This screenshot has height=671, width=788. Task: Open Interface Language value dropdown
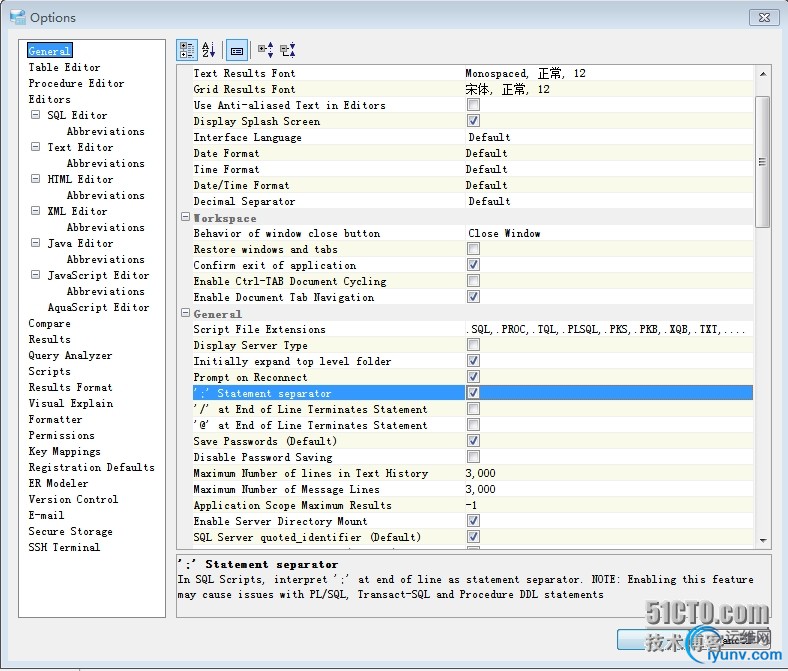coord(609,137)
